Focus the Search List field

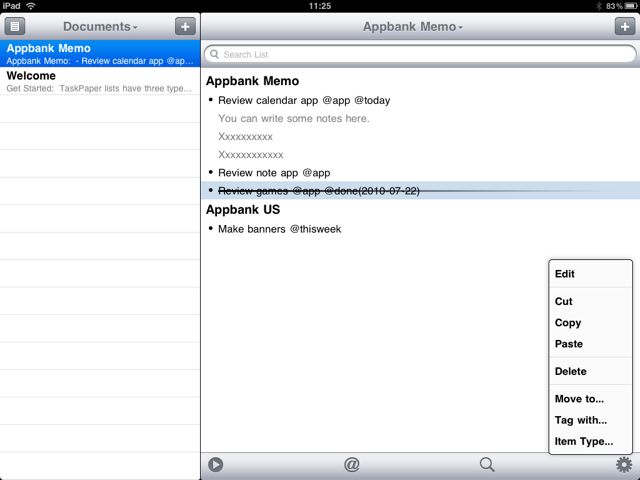tap(420, 54)
